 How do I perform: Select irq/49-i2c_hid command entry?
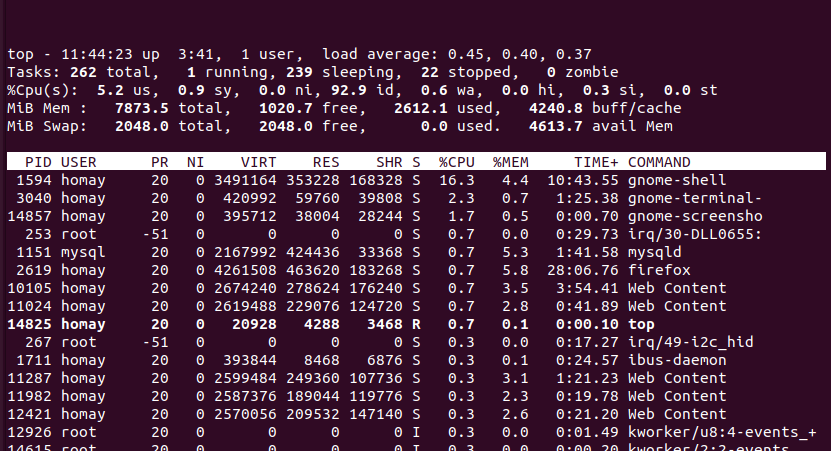(690, 342)
